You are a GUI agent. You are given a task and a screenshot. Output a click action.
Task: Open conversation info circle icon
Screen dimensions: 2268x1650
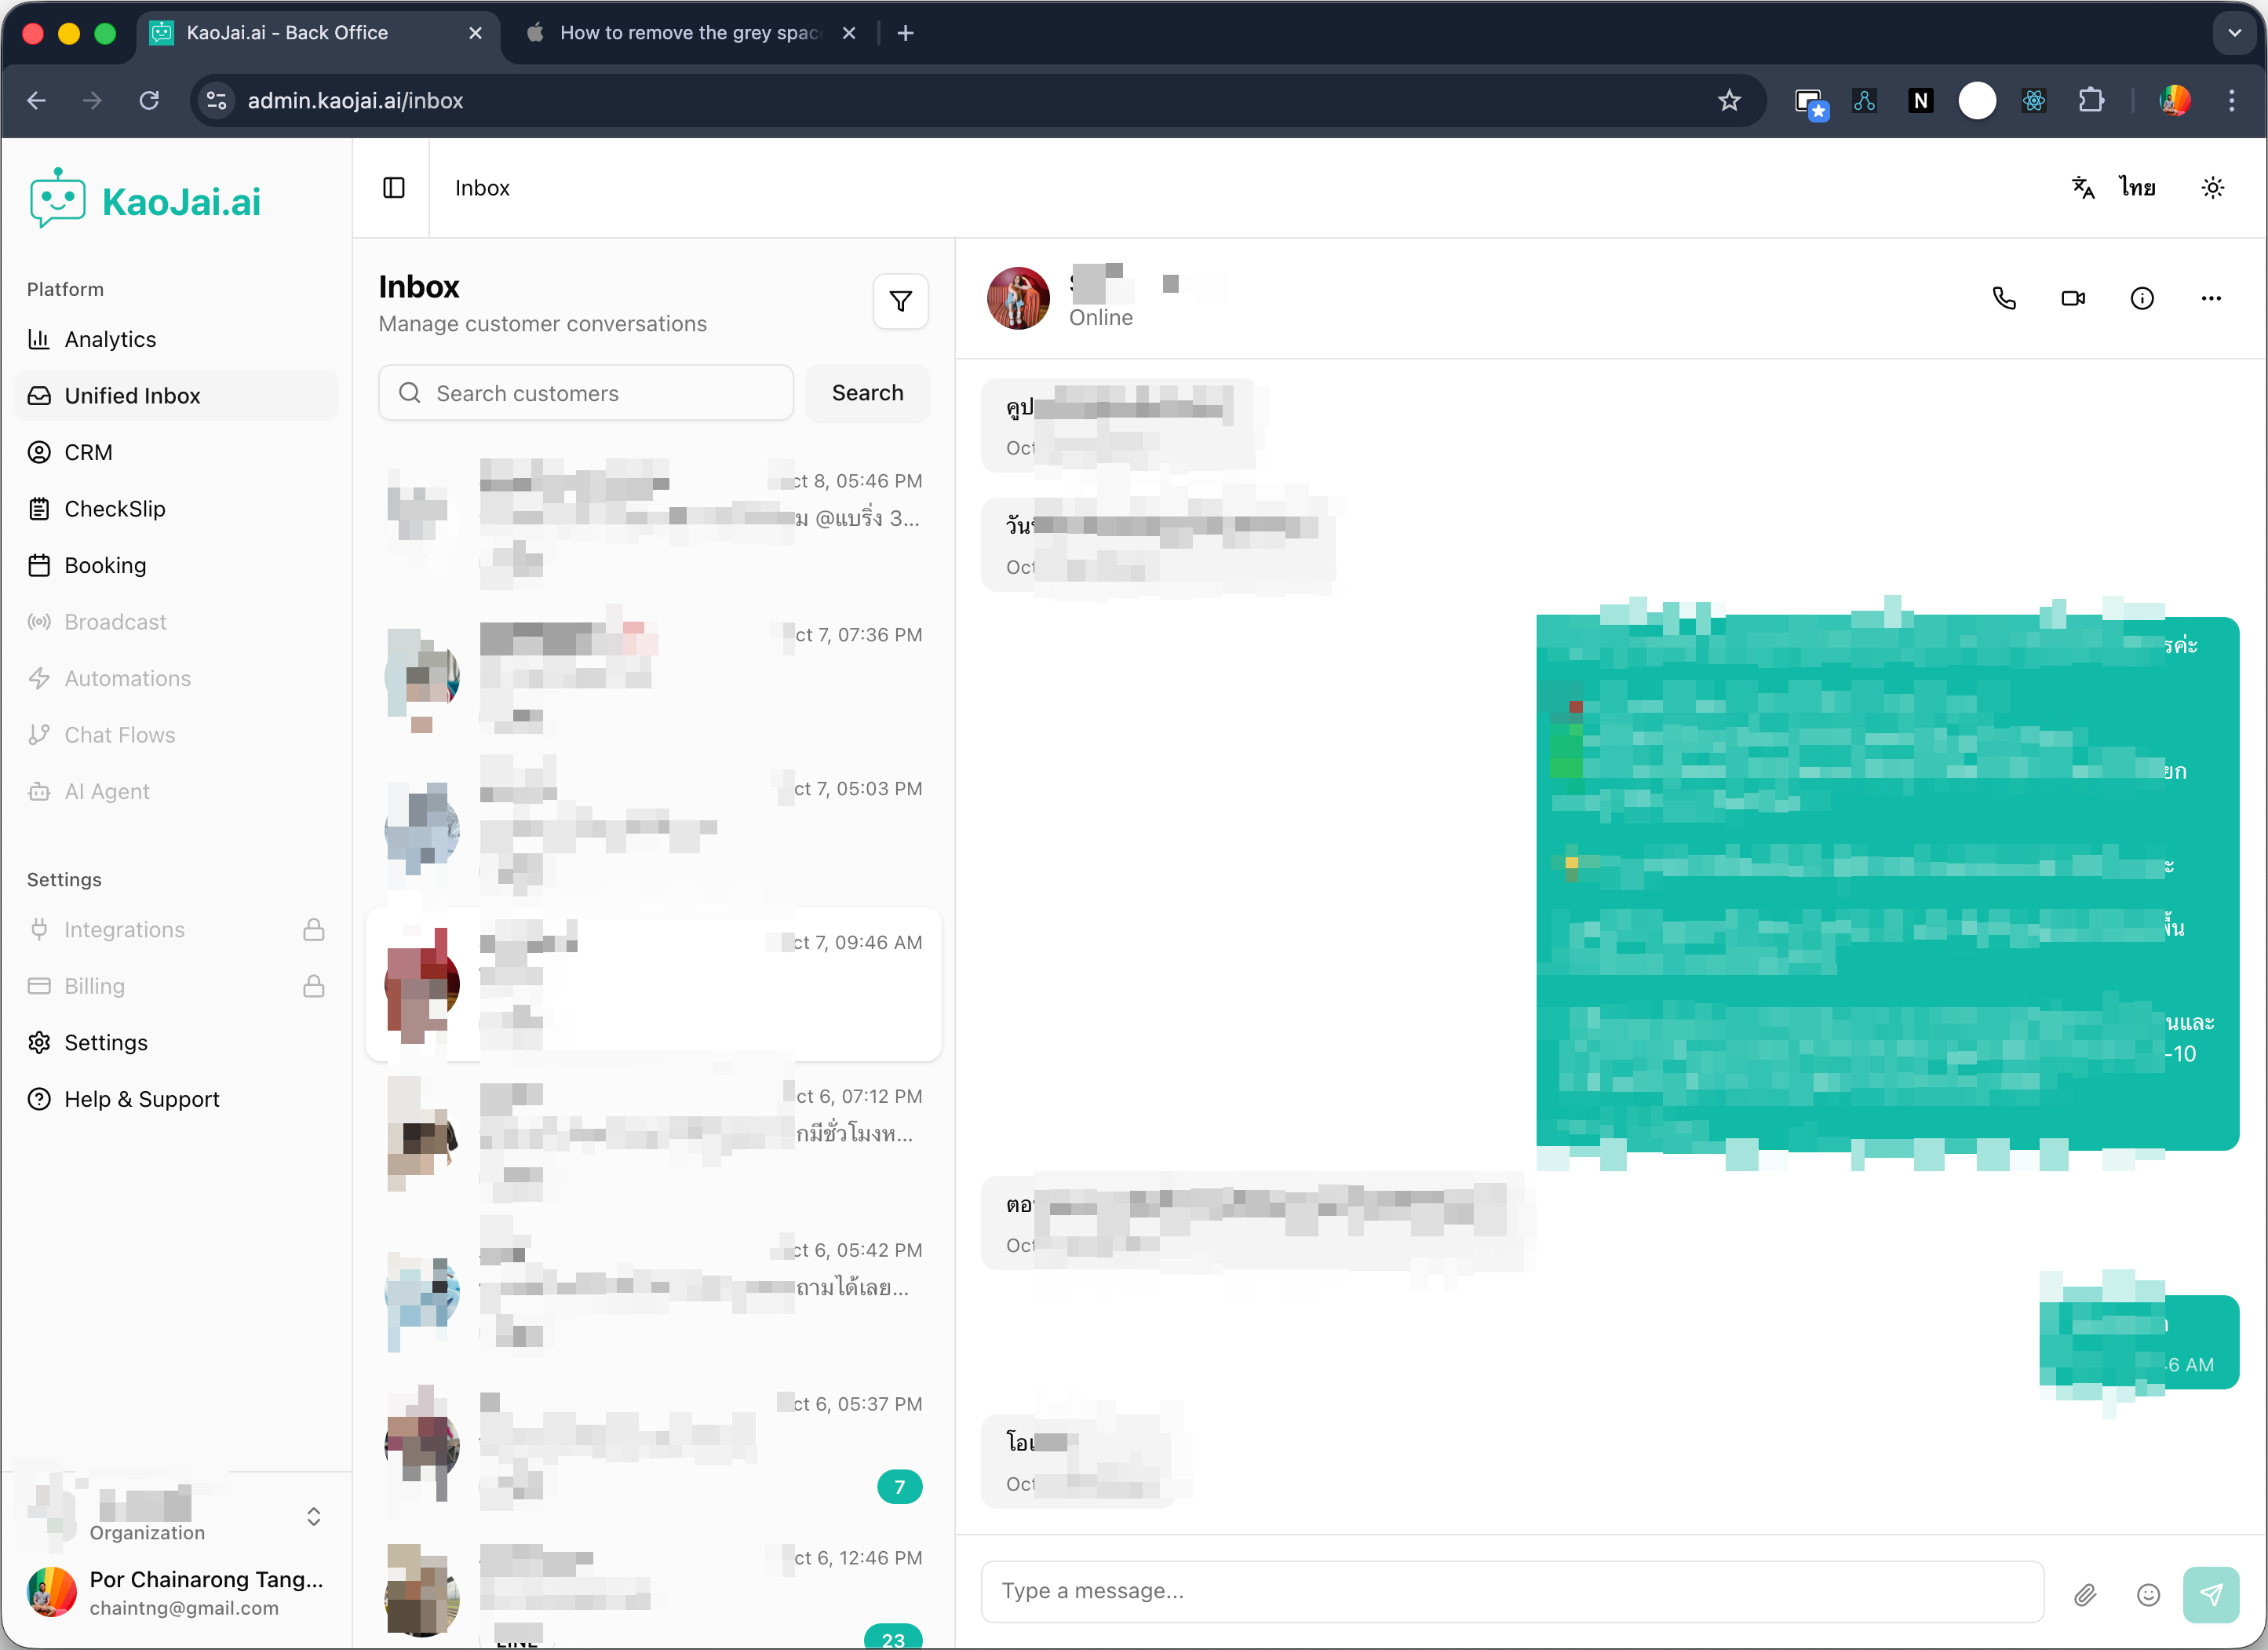[x=2142, y=298]
